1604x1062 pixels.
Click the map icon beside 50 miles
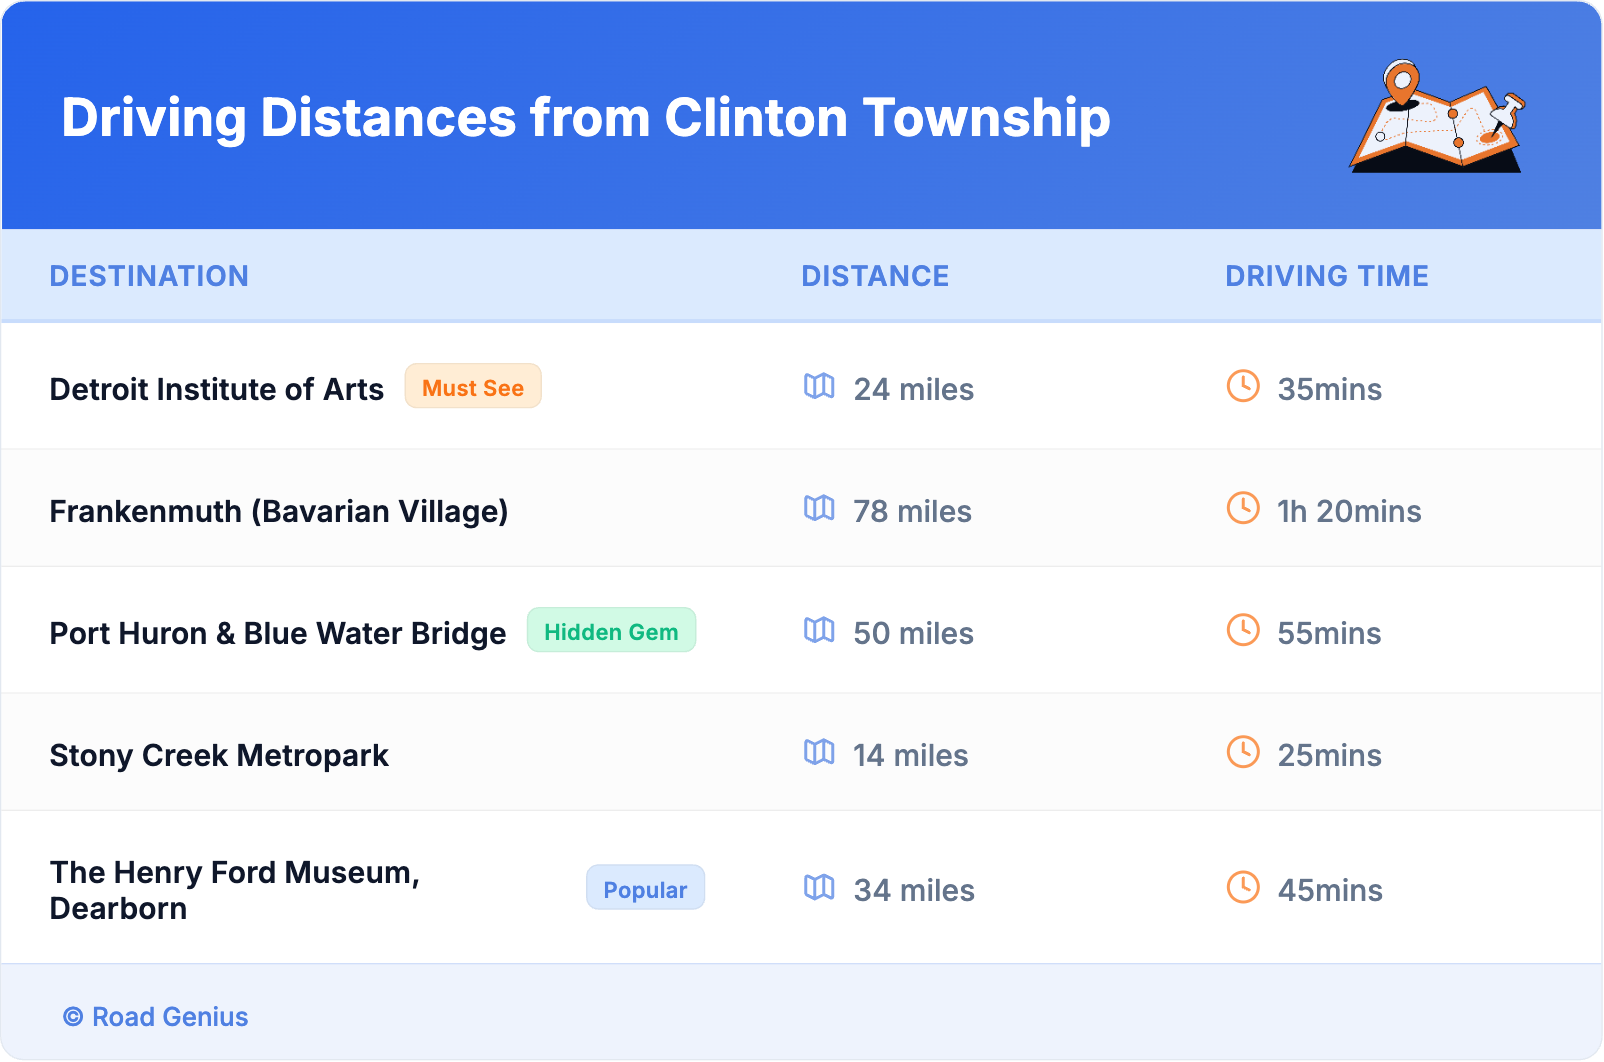[819, 630]
